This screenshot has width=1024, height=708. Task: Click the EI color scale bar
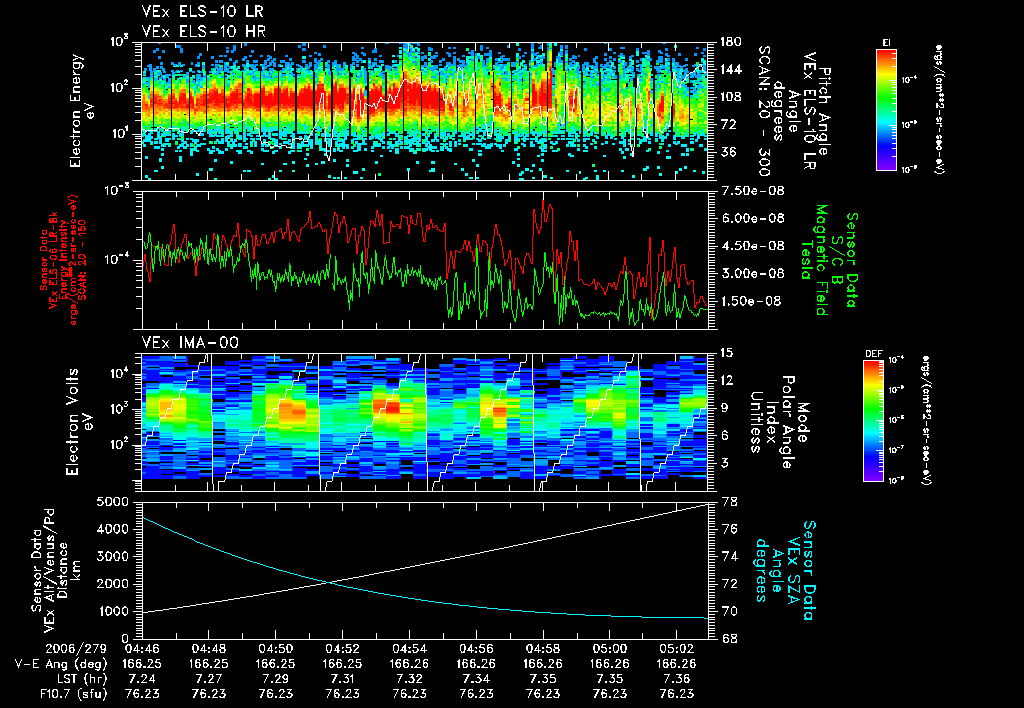point(886,109)
